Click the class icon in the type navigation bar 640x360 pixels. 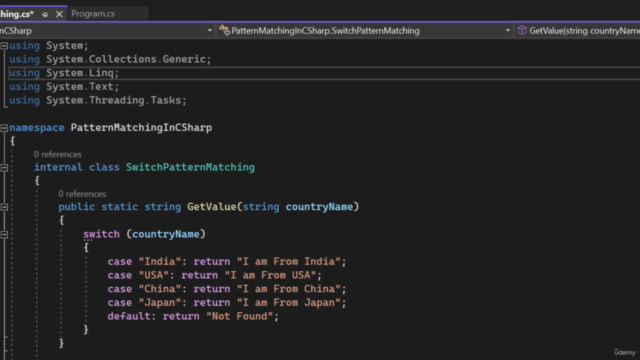click(x=224, y=30)
